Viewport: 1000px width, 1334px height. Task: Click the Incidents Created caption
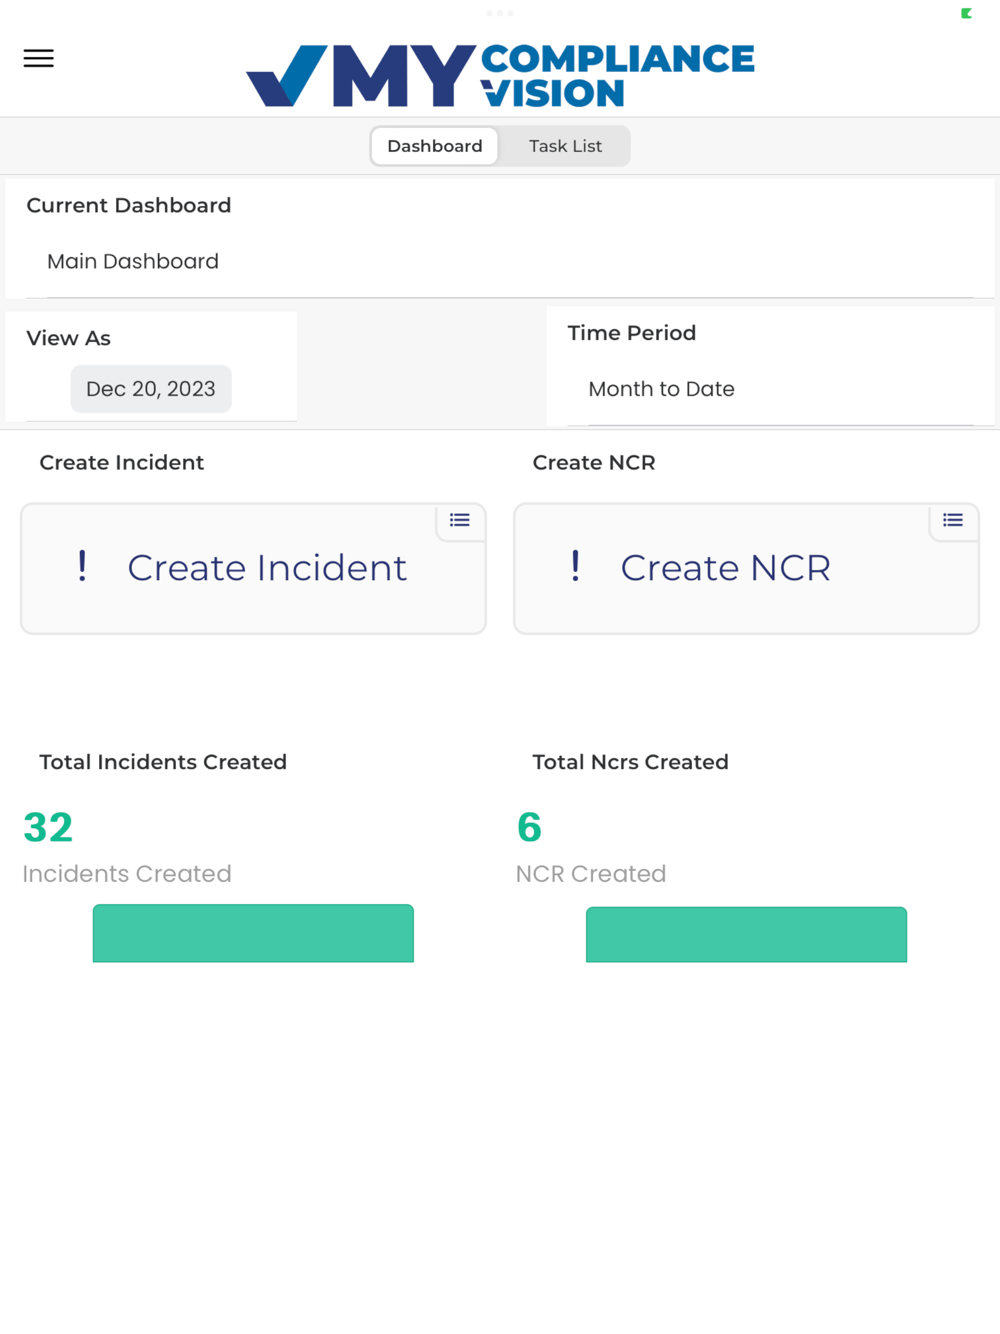click(127, 873)
